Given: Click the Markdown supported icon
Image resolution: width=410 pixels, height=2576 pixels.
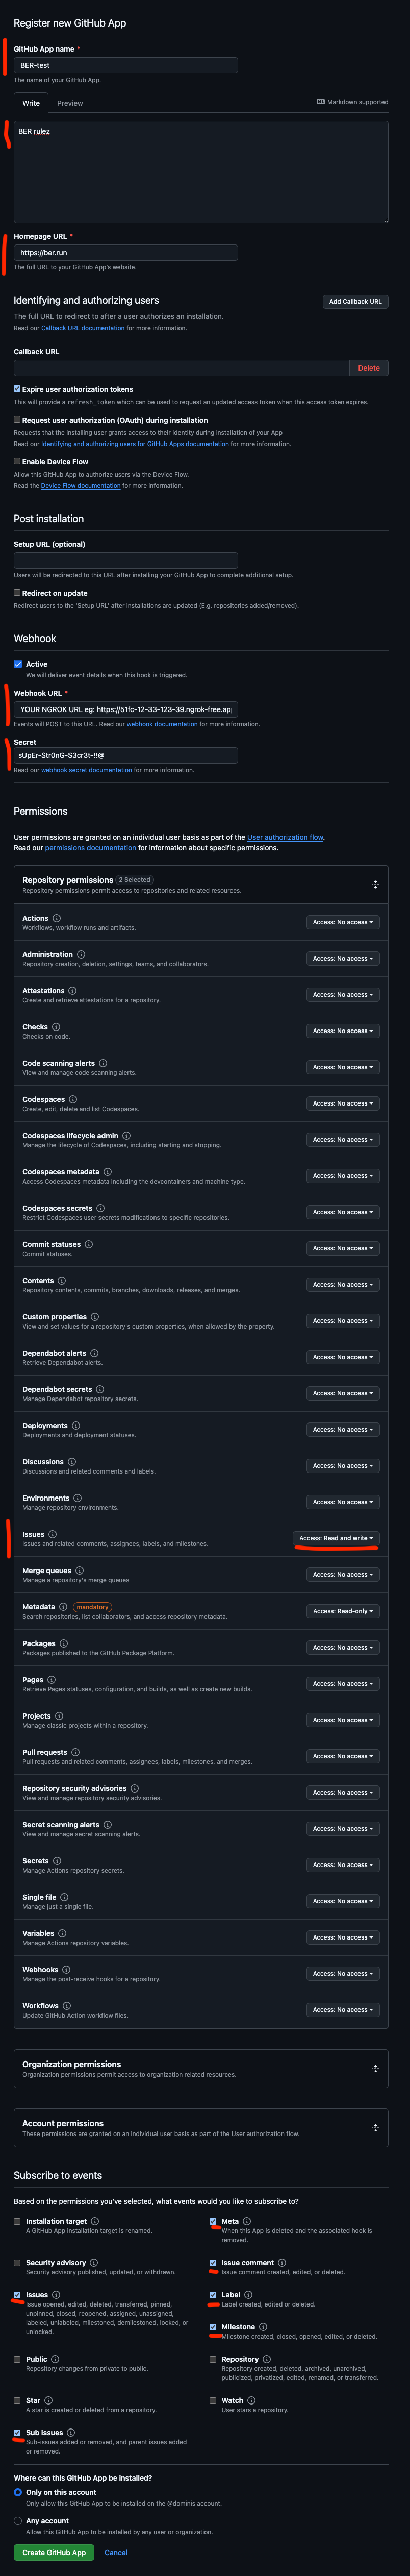Looking at the screenshot, I should 320,102.
